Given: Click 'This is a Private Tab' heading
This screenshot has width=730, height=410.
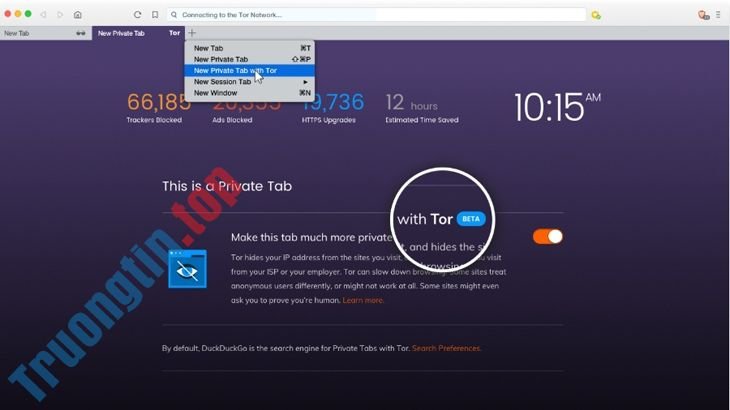Looking at the screenshot, I should (227, 186).
